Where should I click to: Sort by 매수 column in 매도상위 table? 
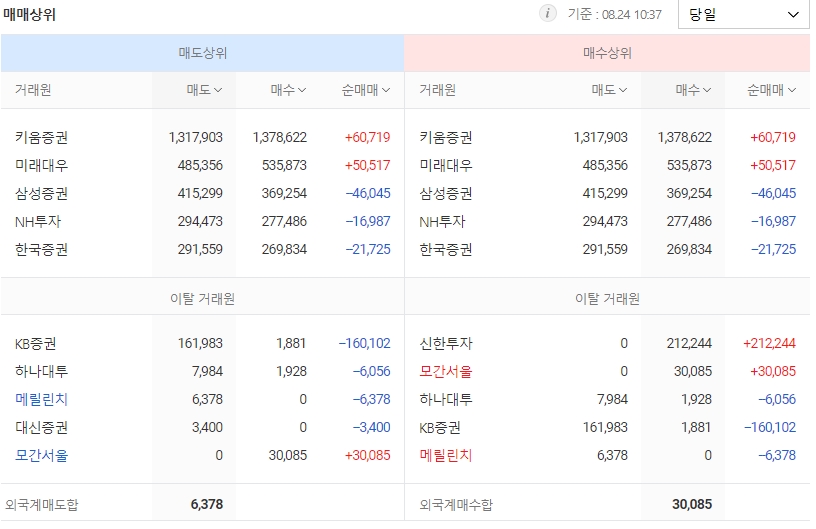click(x=288, y=90)
